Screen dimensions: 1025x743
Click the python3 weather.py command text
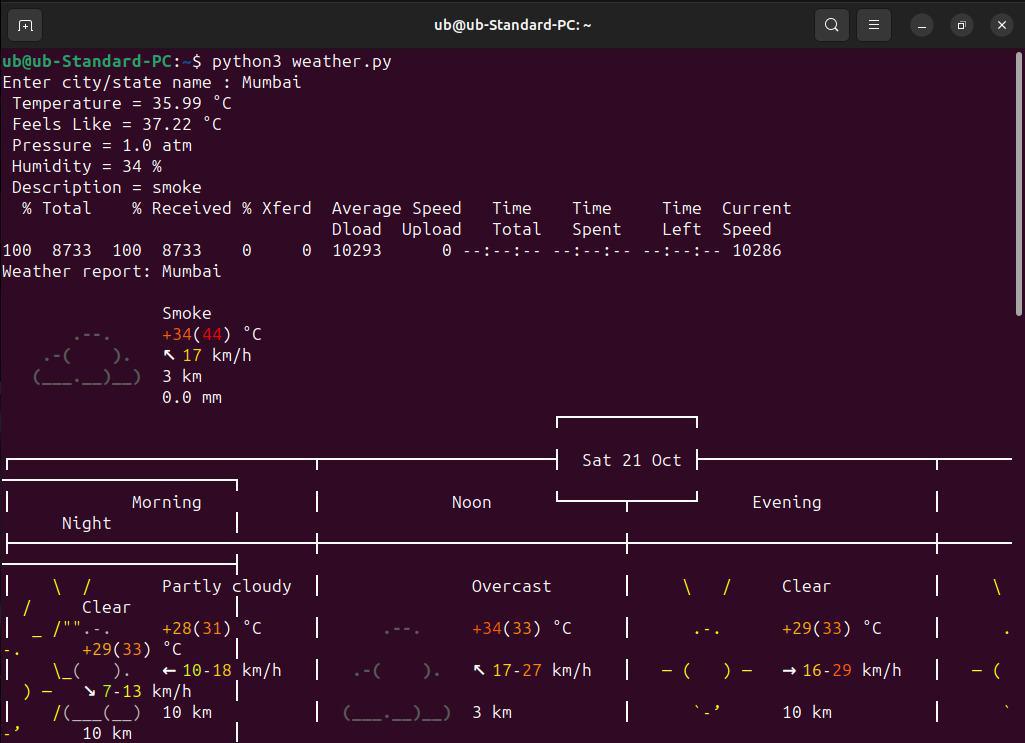coord(301,61)
